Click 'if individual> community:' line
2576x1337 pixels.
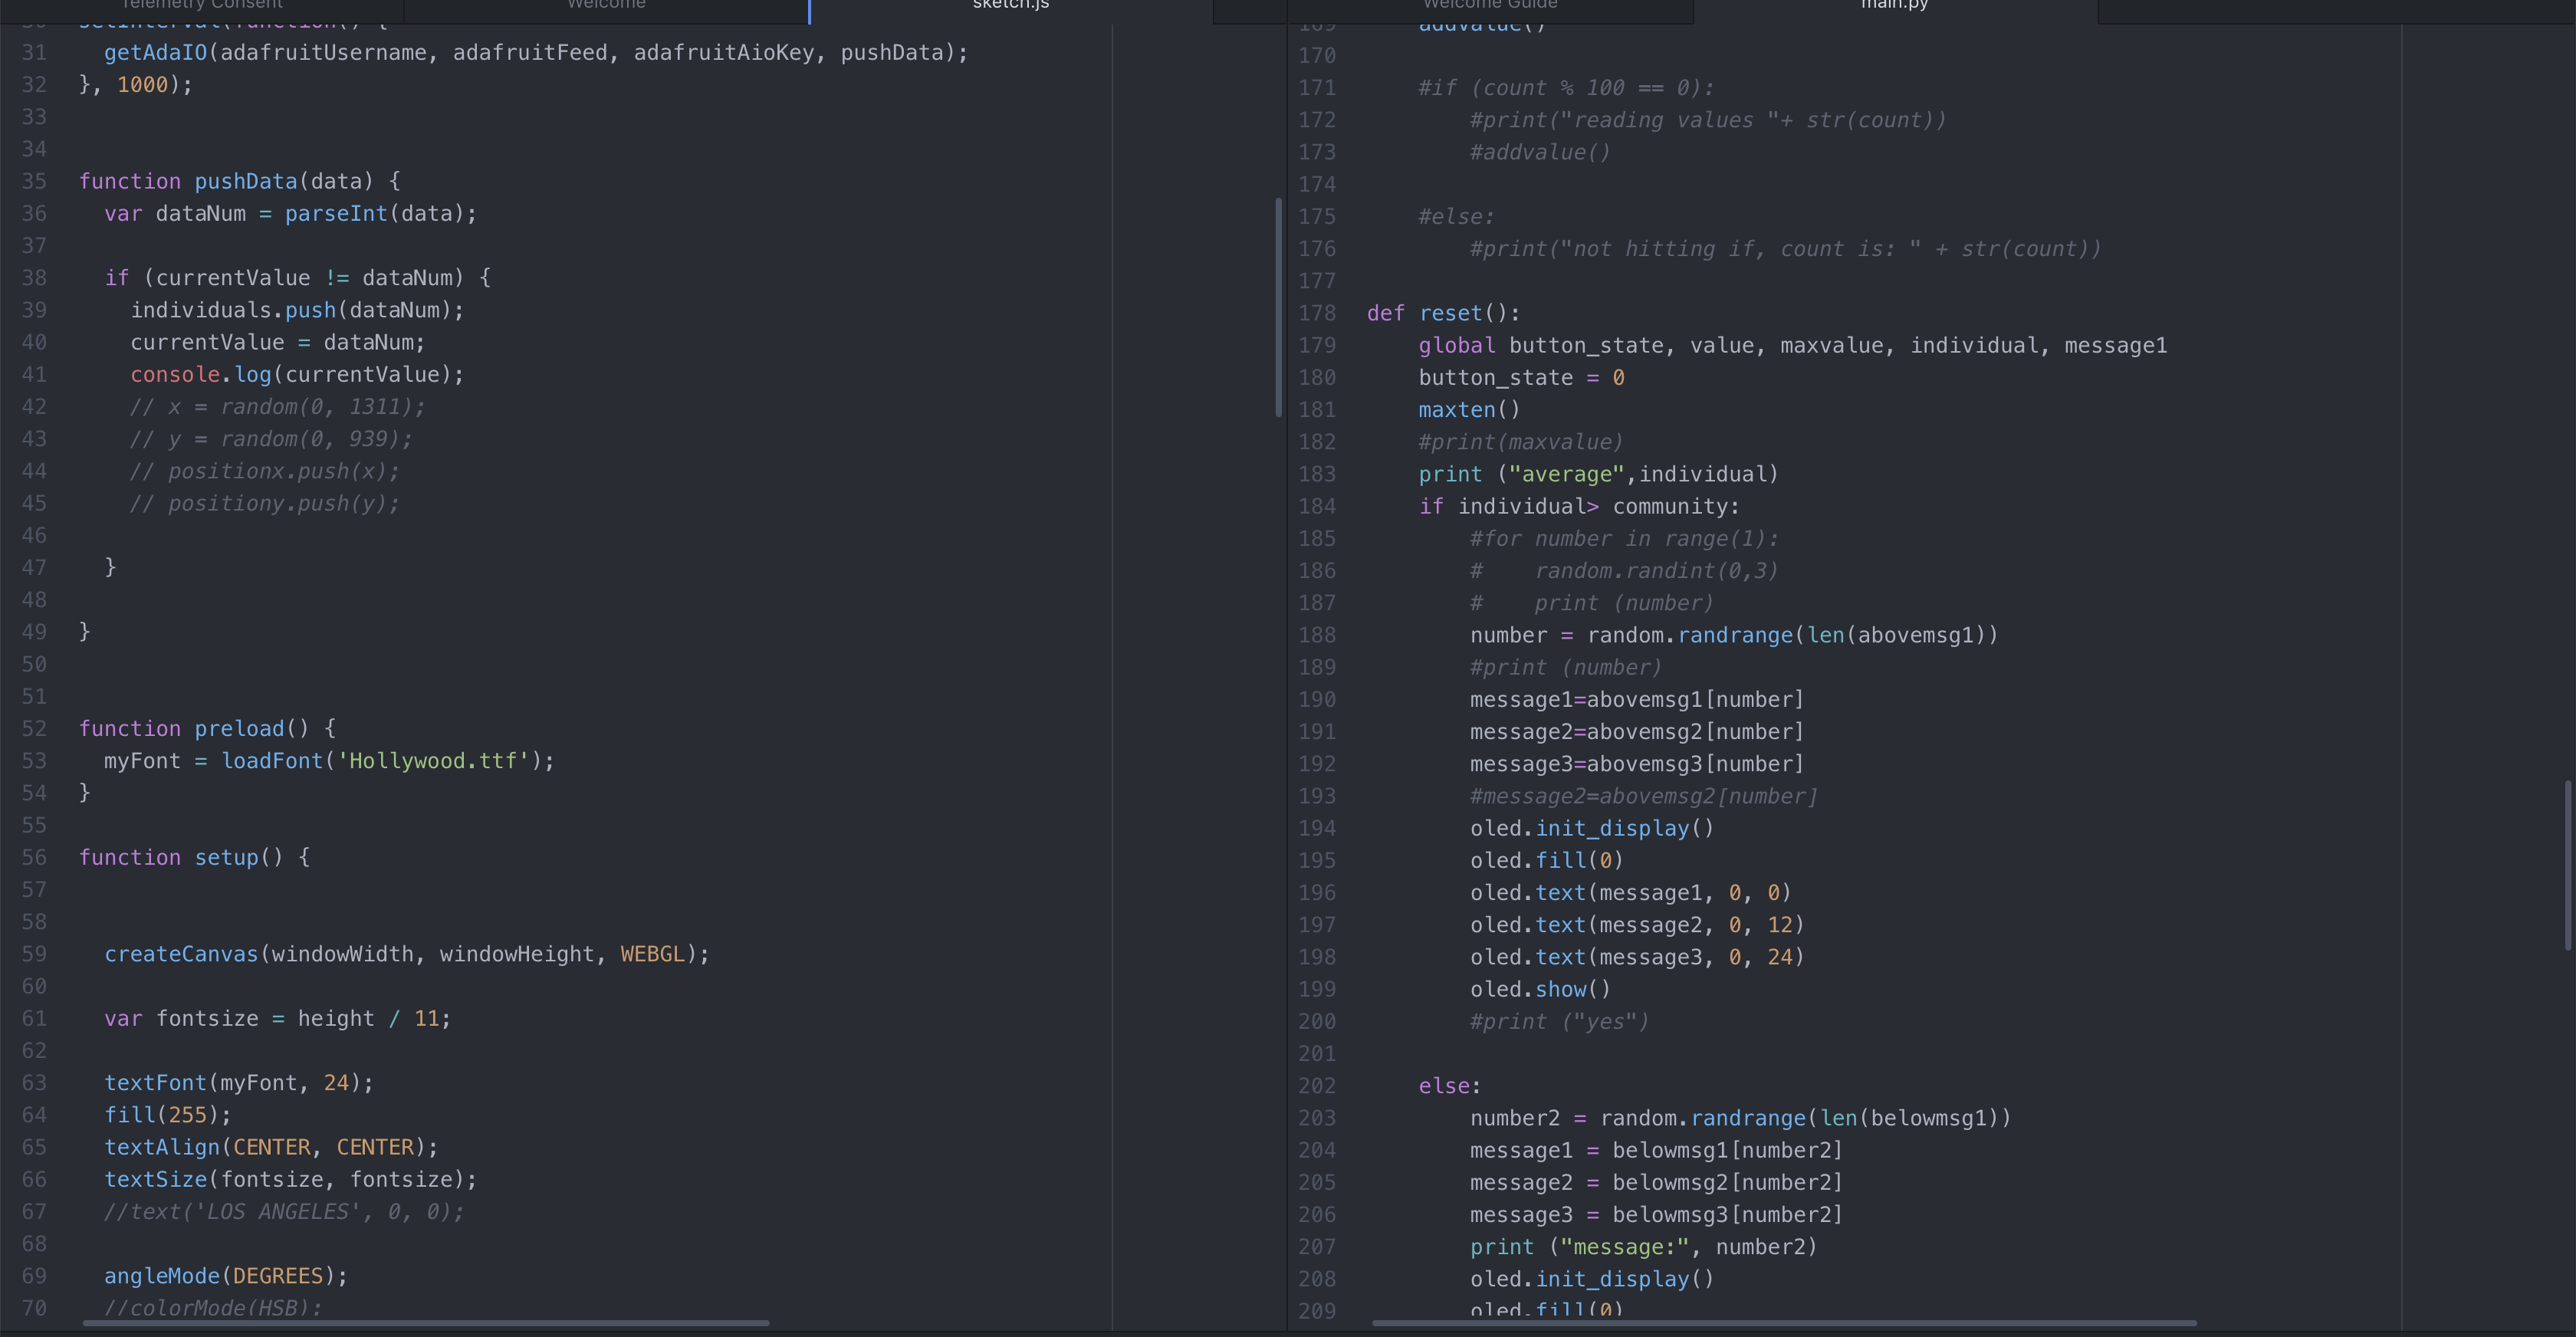[x=1580, y=506]
